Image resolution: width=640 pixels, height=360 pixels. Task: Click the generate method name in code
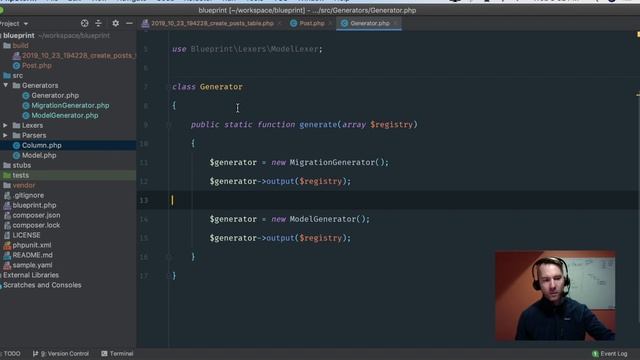pos(318,124)
